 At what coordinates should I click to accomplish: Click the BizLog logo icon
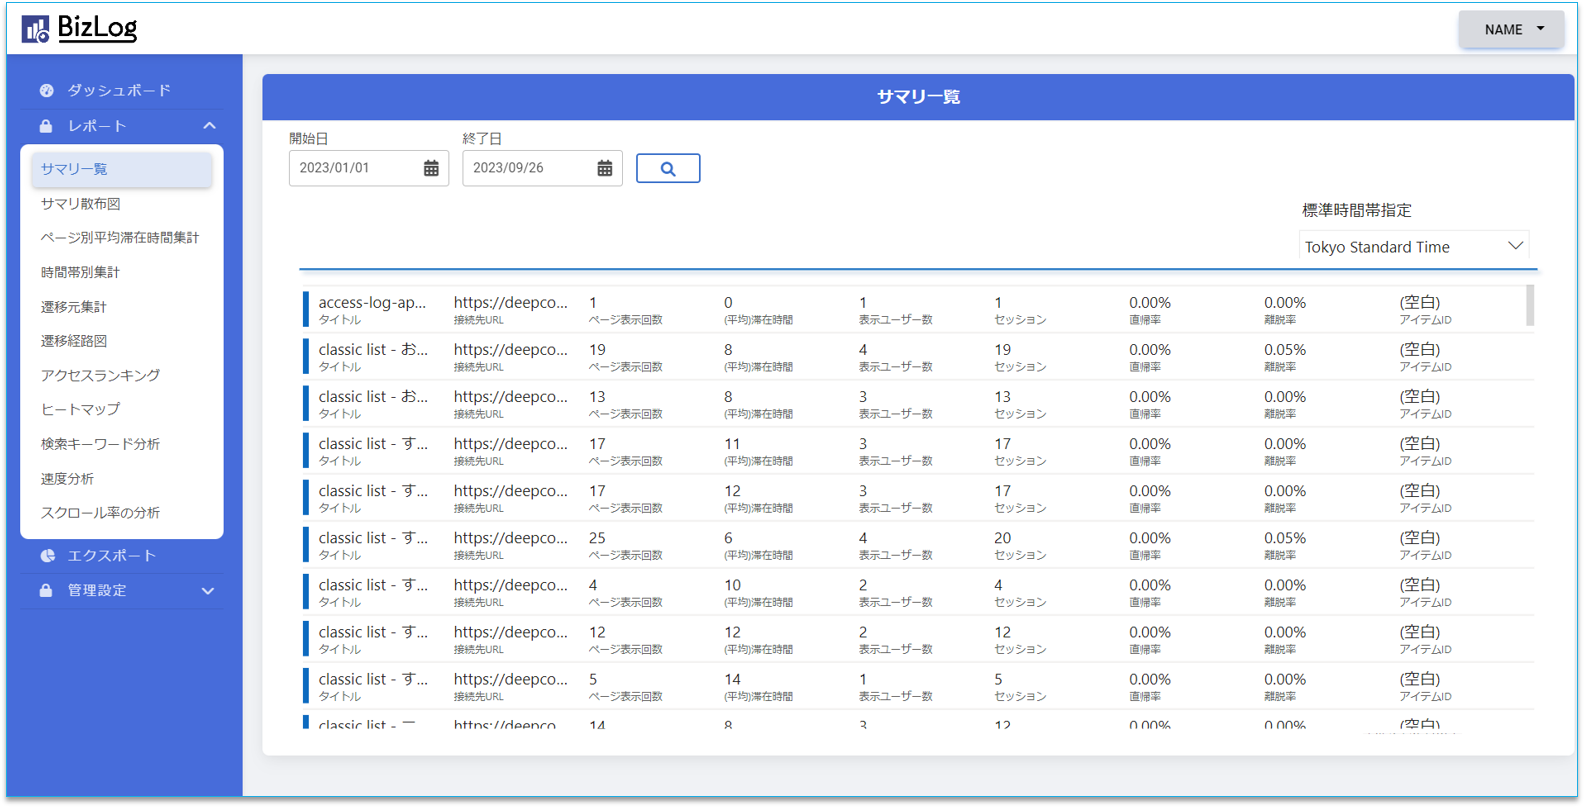click(x=36, y=29)
